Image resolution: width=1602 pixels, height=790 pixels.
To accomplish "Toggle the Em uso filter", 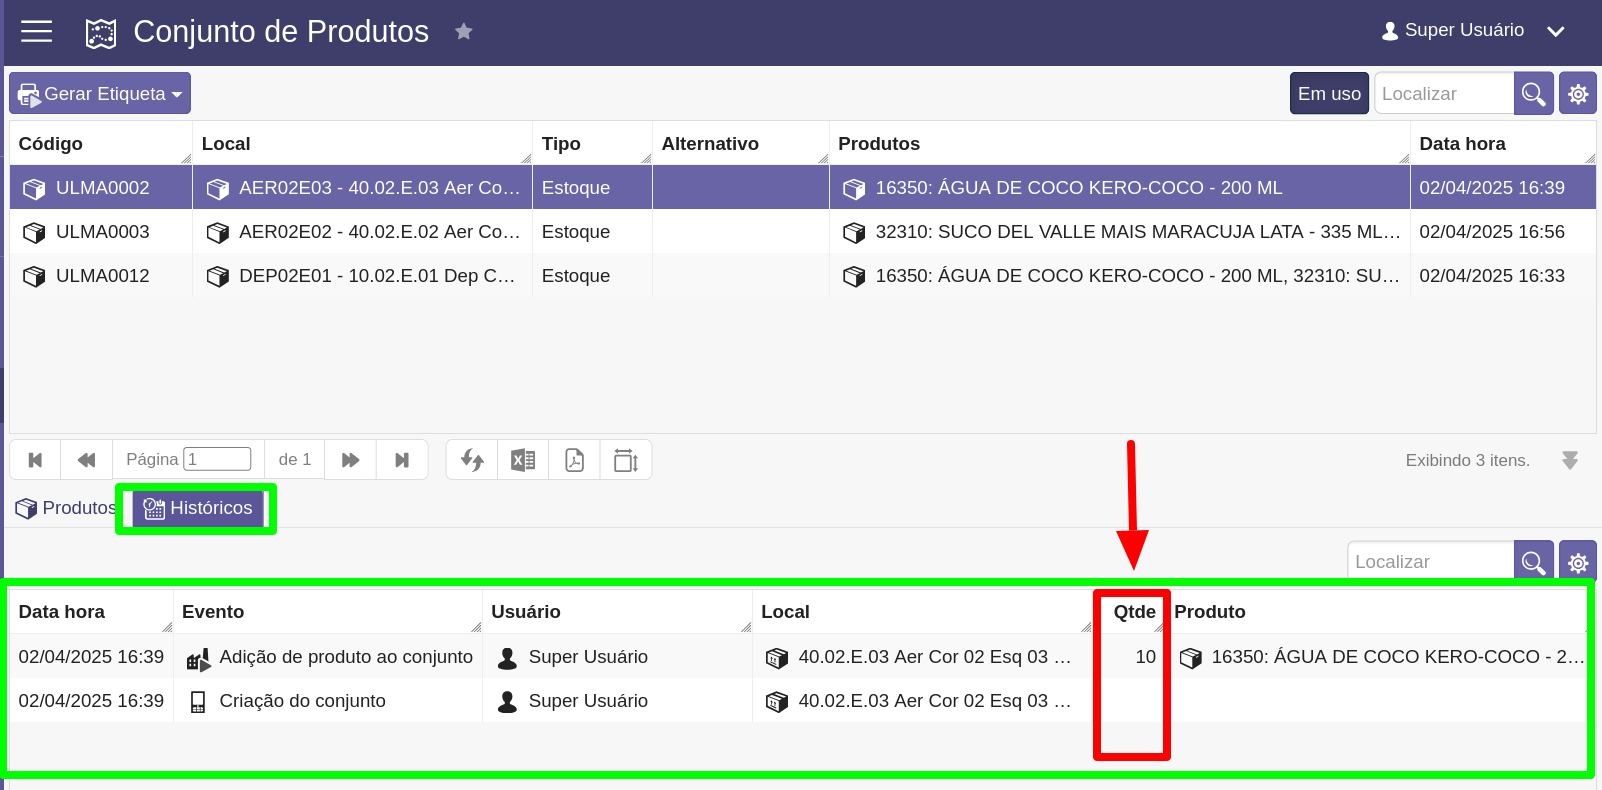I will [x=1329, y=93].
